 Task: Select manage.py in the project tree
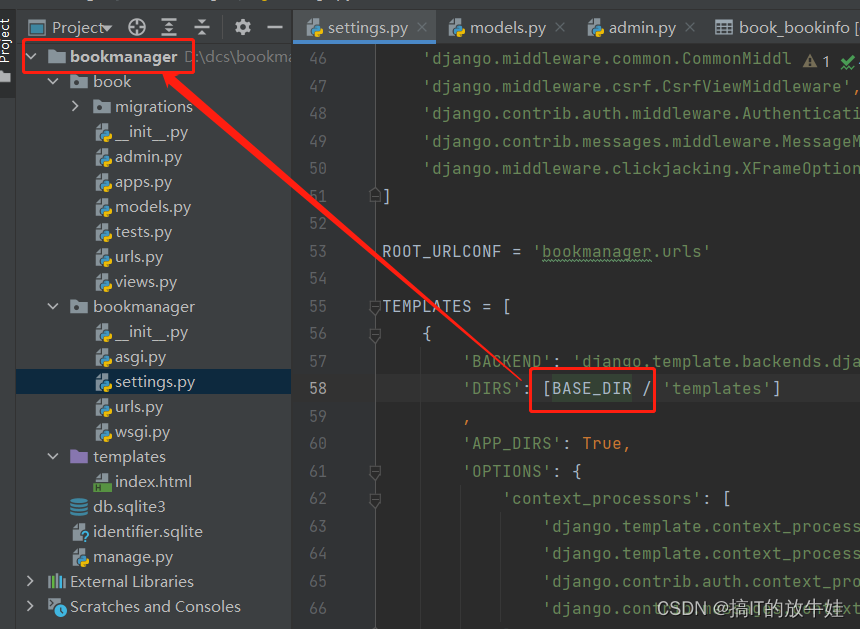(133, 557)
